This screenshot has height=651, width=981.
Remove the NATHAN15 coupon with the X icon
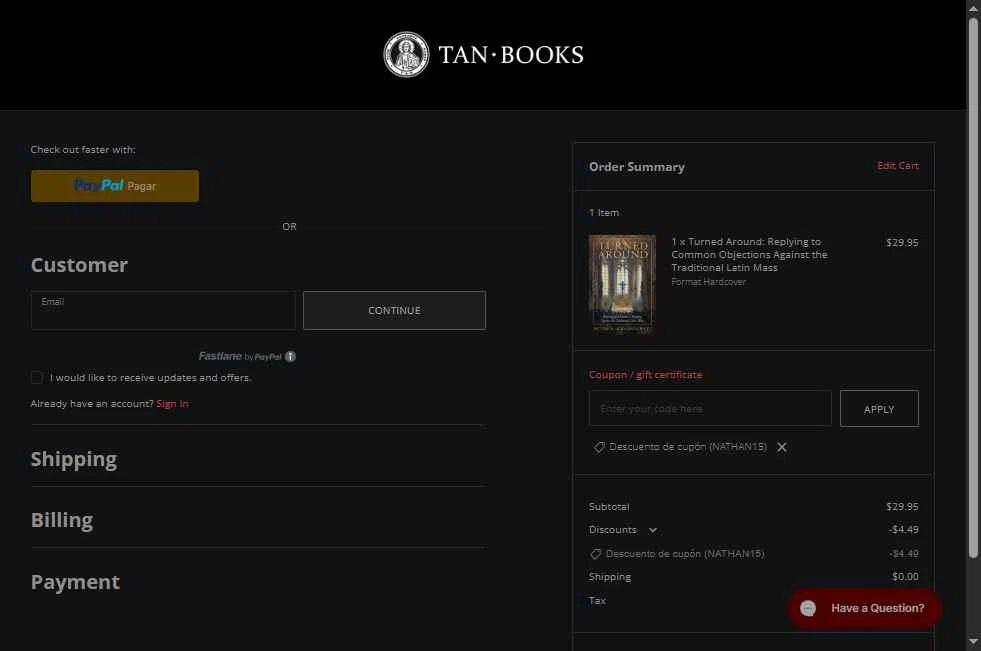pyautogui.click(x=782, y=447)
